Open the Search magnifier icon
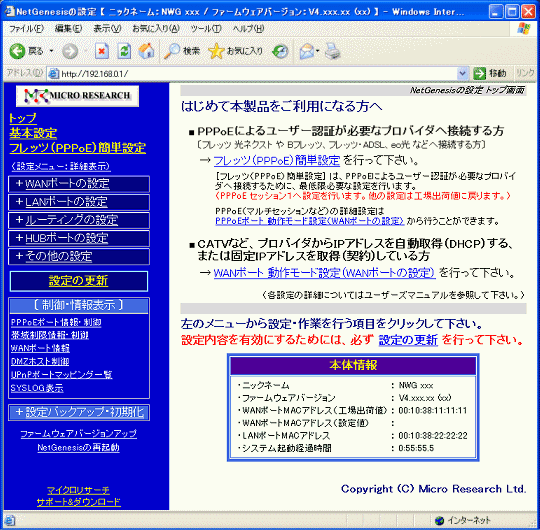This screenshot has height=530, width=540. 172,51
